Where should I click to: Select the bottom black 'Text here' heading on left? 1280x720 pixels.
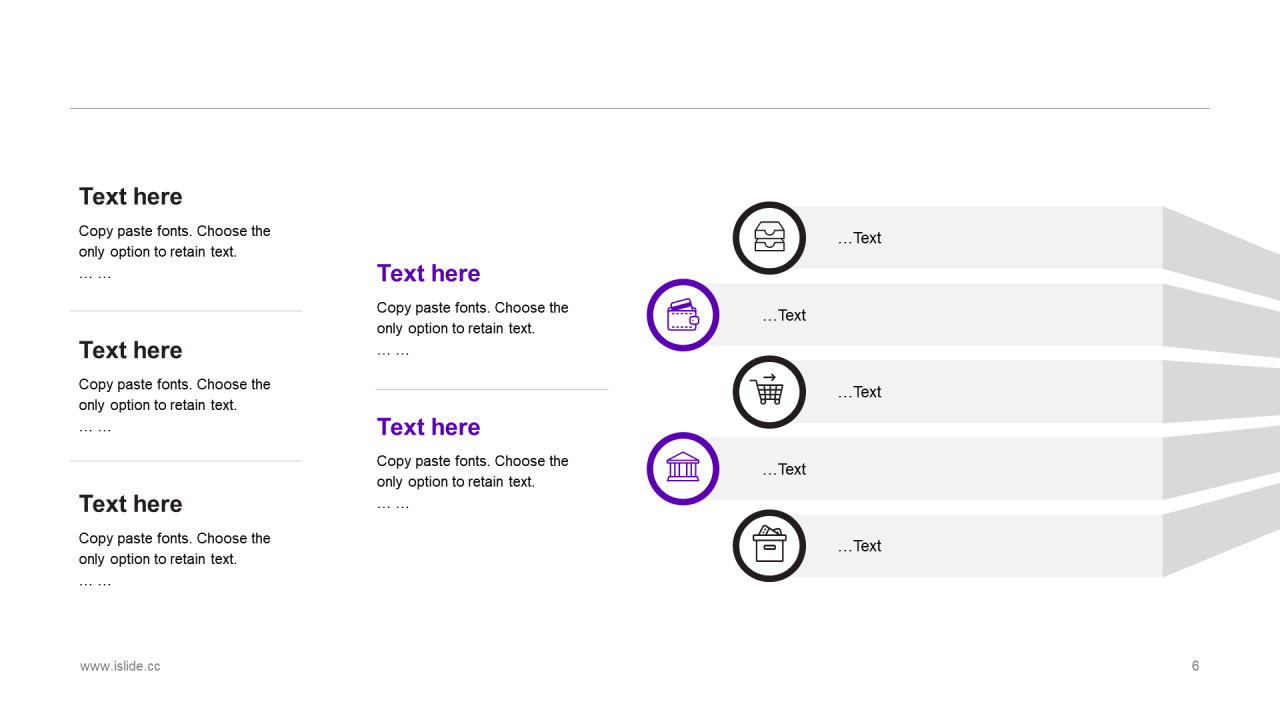(131, 504)
